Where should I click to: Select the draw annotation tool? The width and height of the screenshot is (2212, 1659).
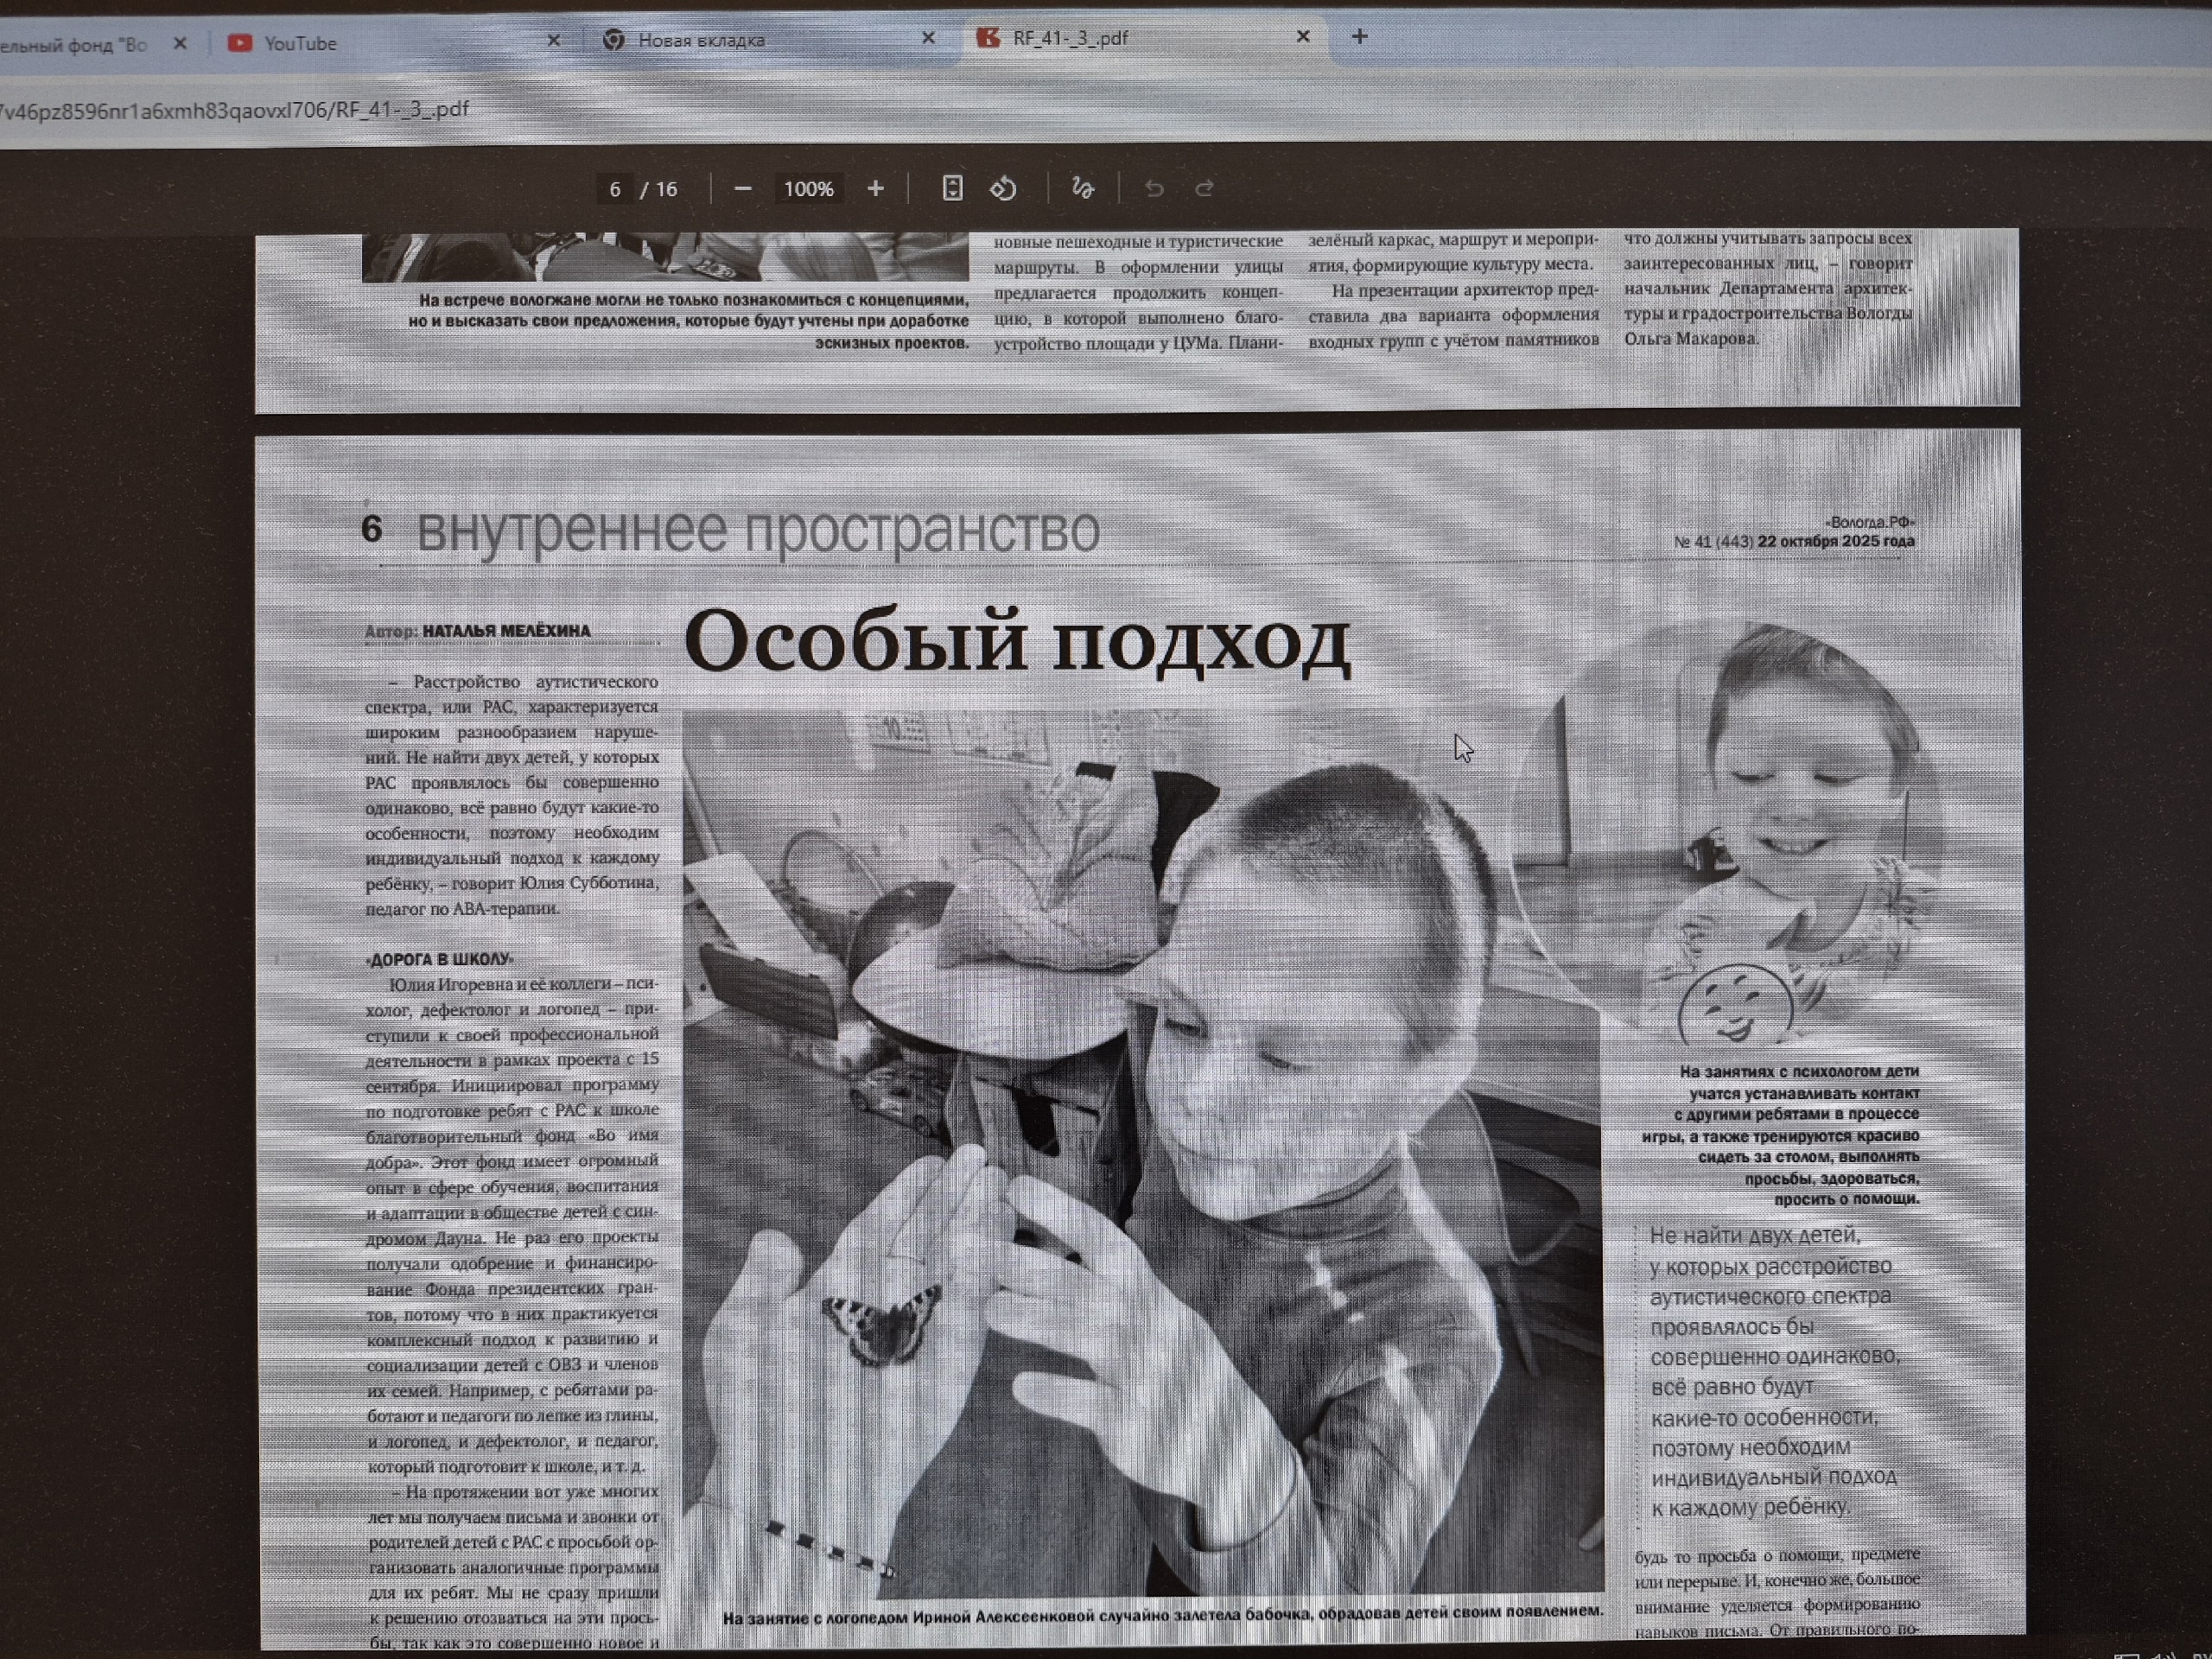pyautogui.click(x=1082, y=188)
